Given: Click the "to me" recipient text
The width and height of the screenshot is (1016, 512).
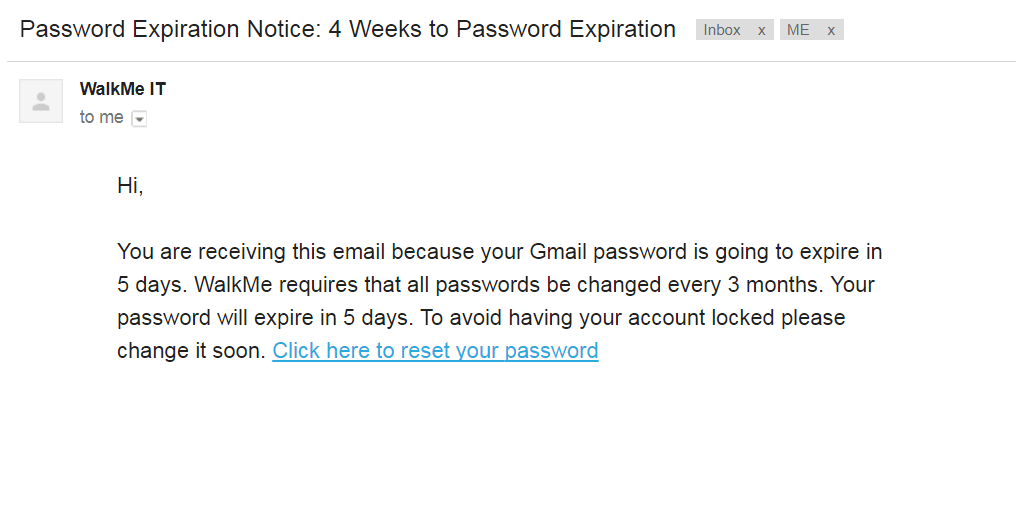Looking at the screenshot, I should coord(101,117).
